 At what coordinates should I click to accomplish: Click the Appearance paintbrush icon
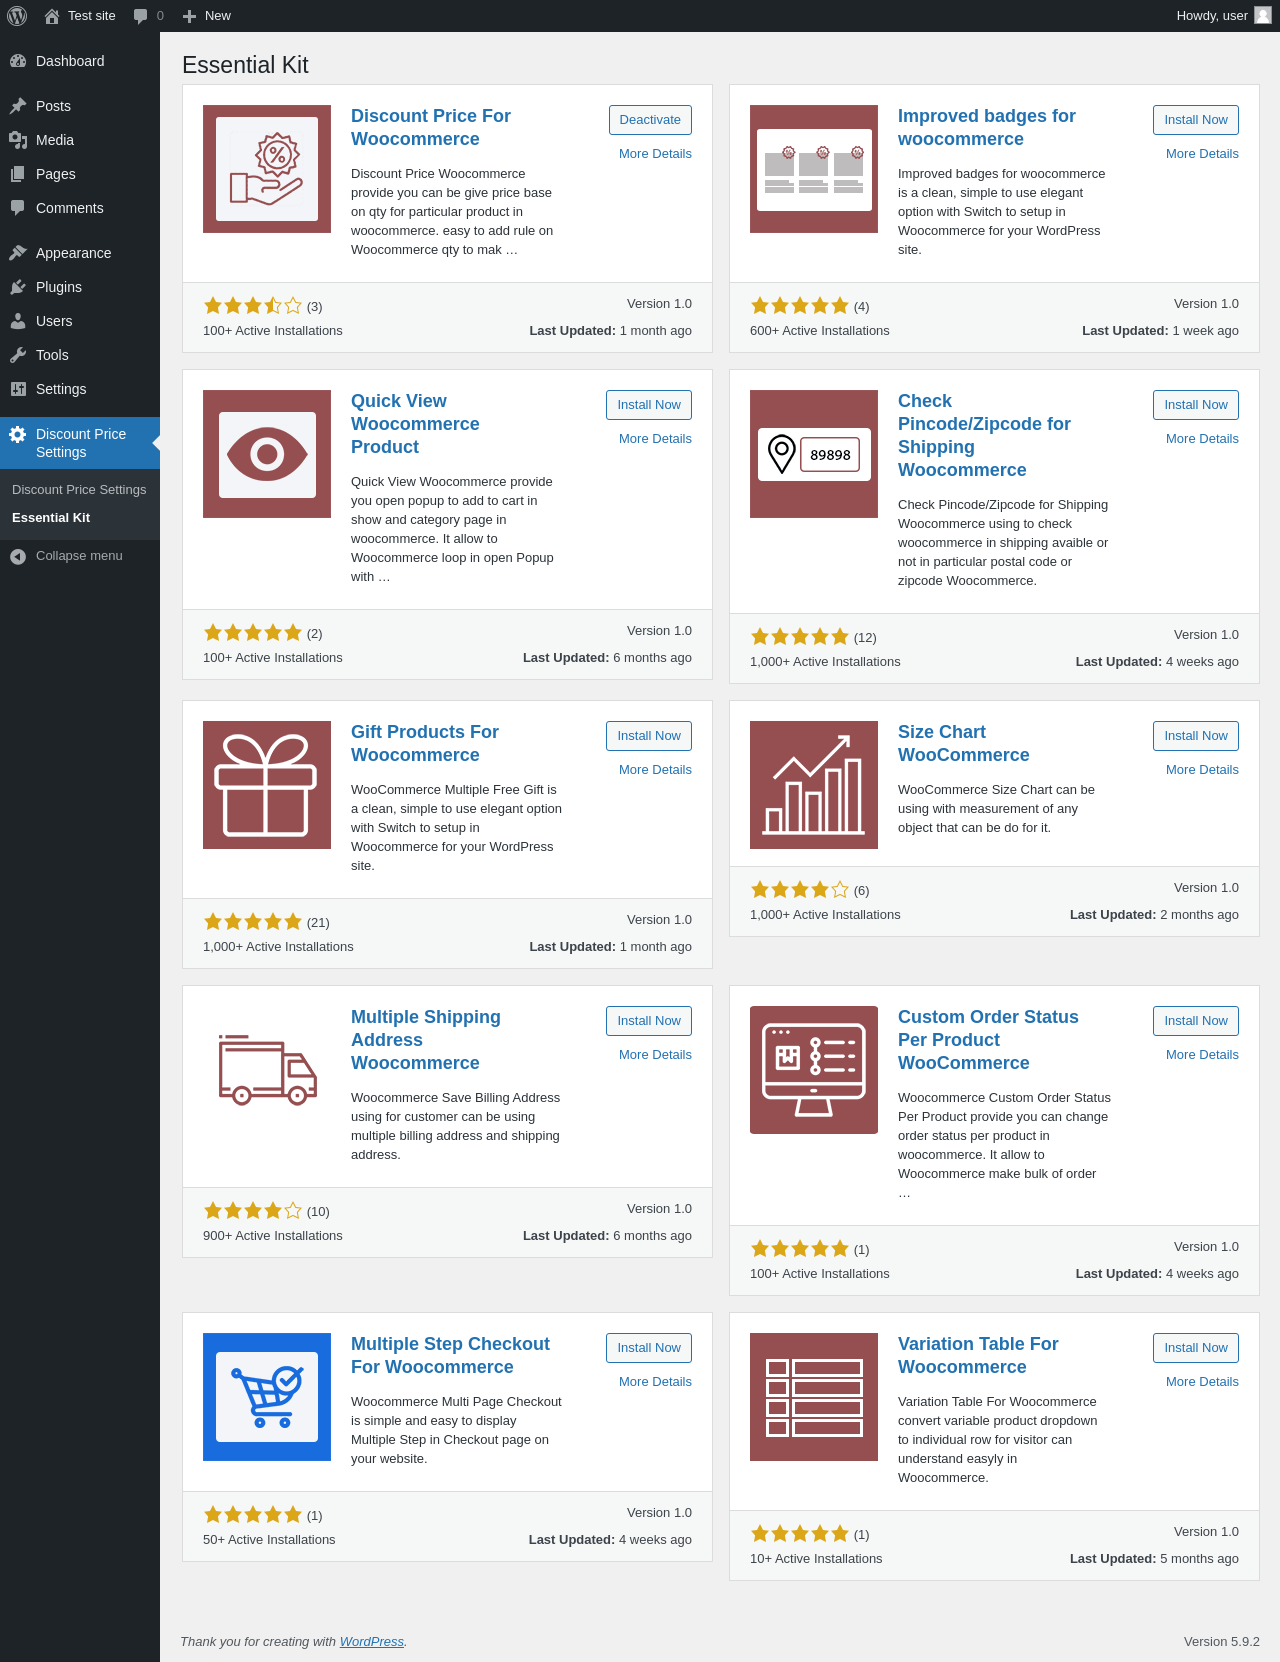pos(18,253)
